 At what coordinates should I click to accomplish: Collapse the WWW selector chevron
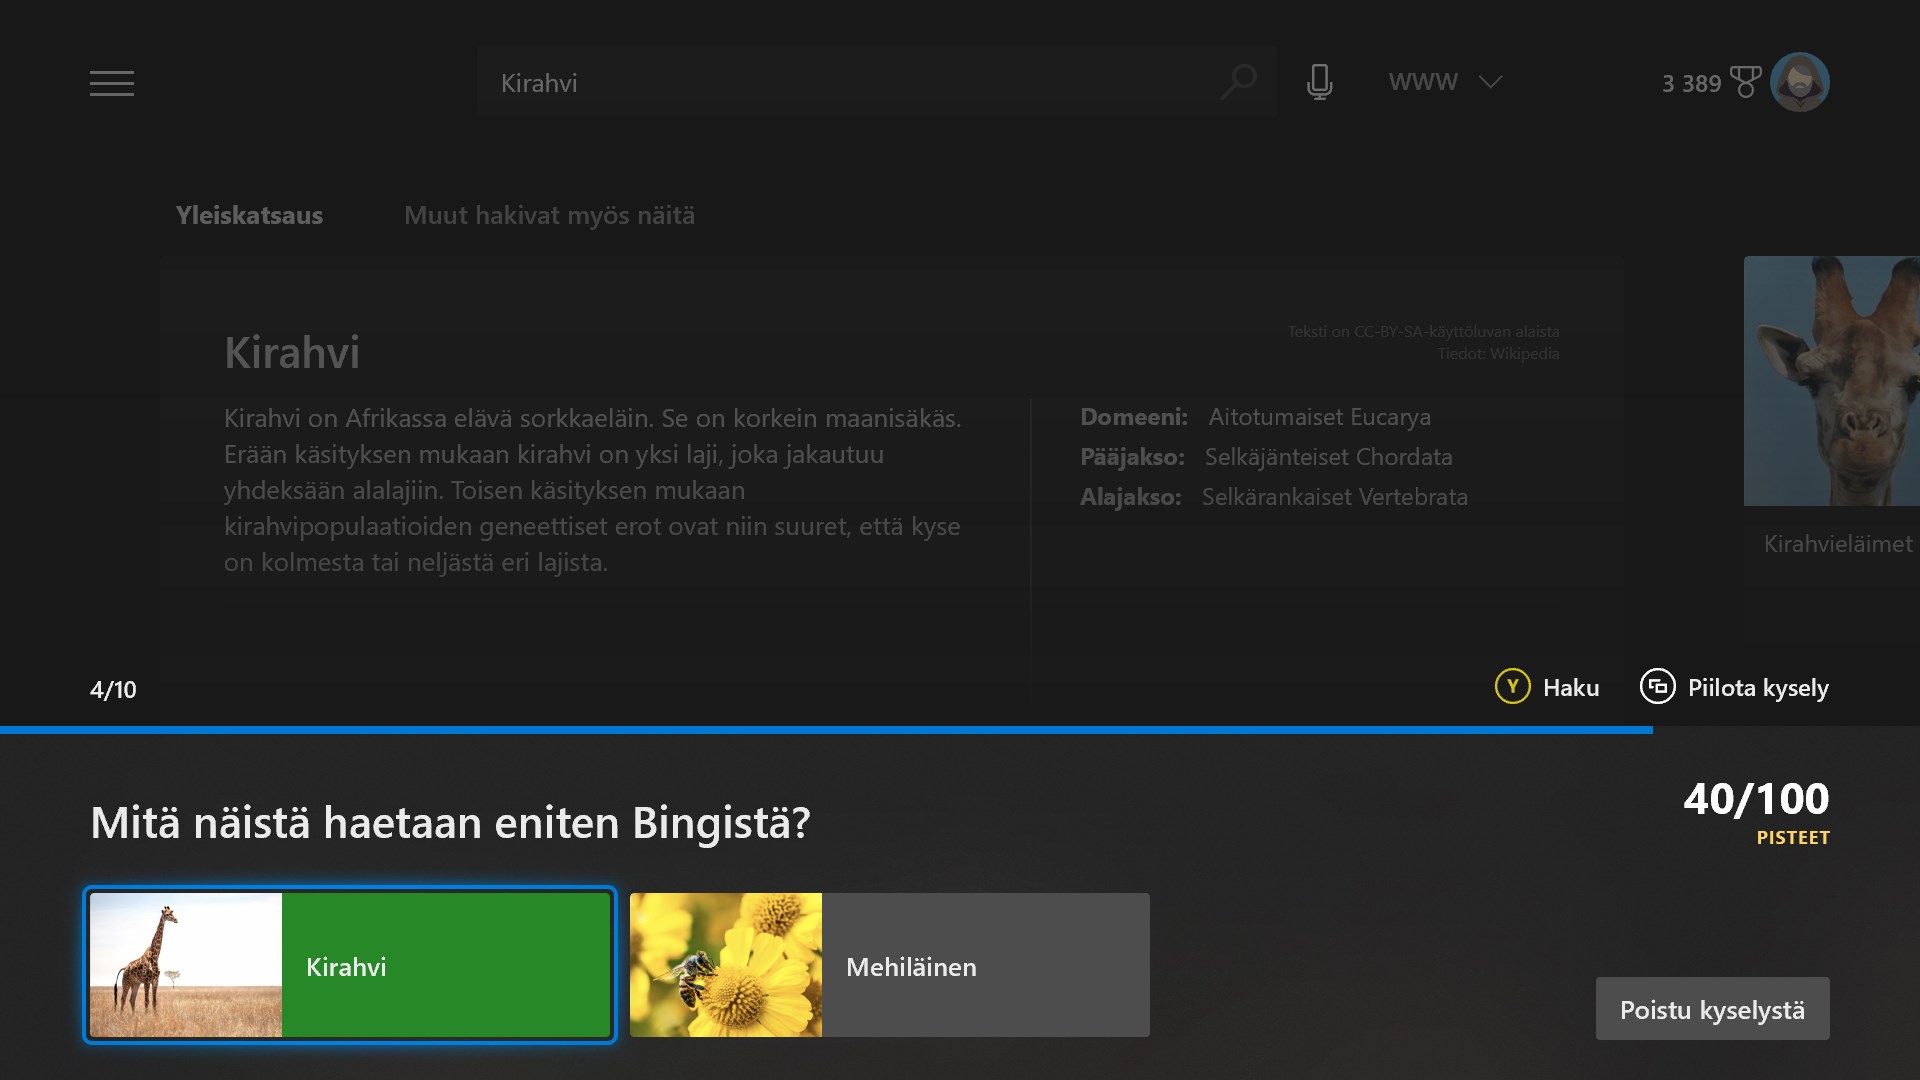coord(1491,83)
